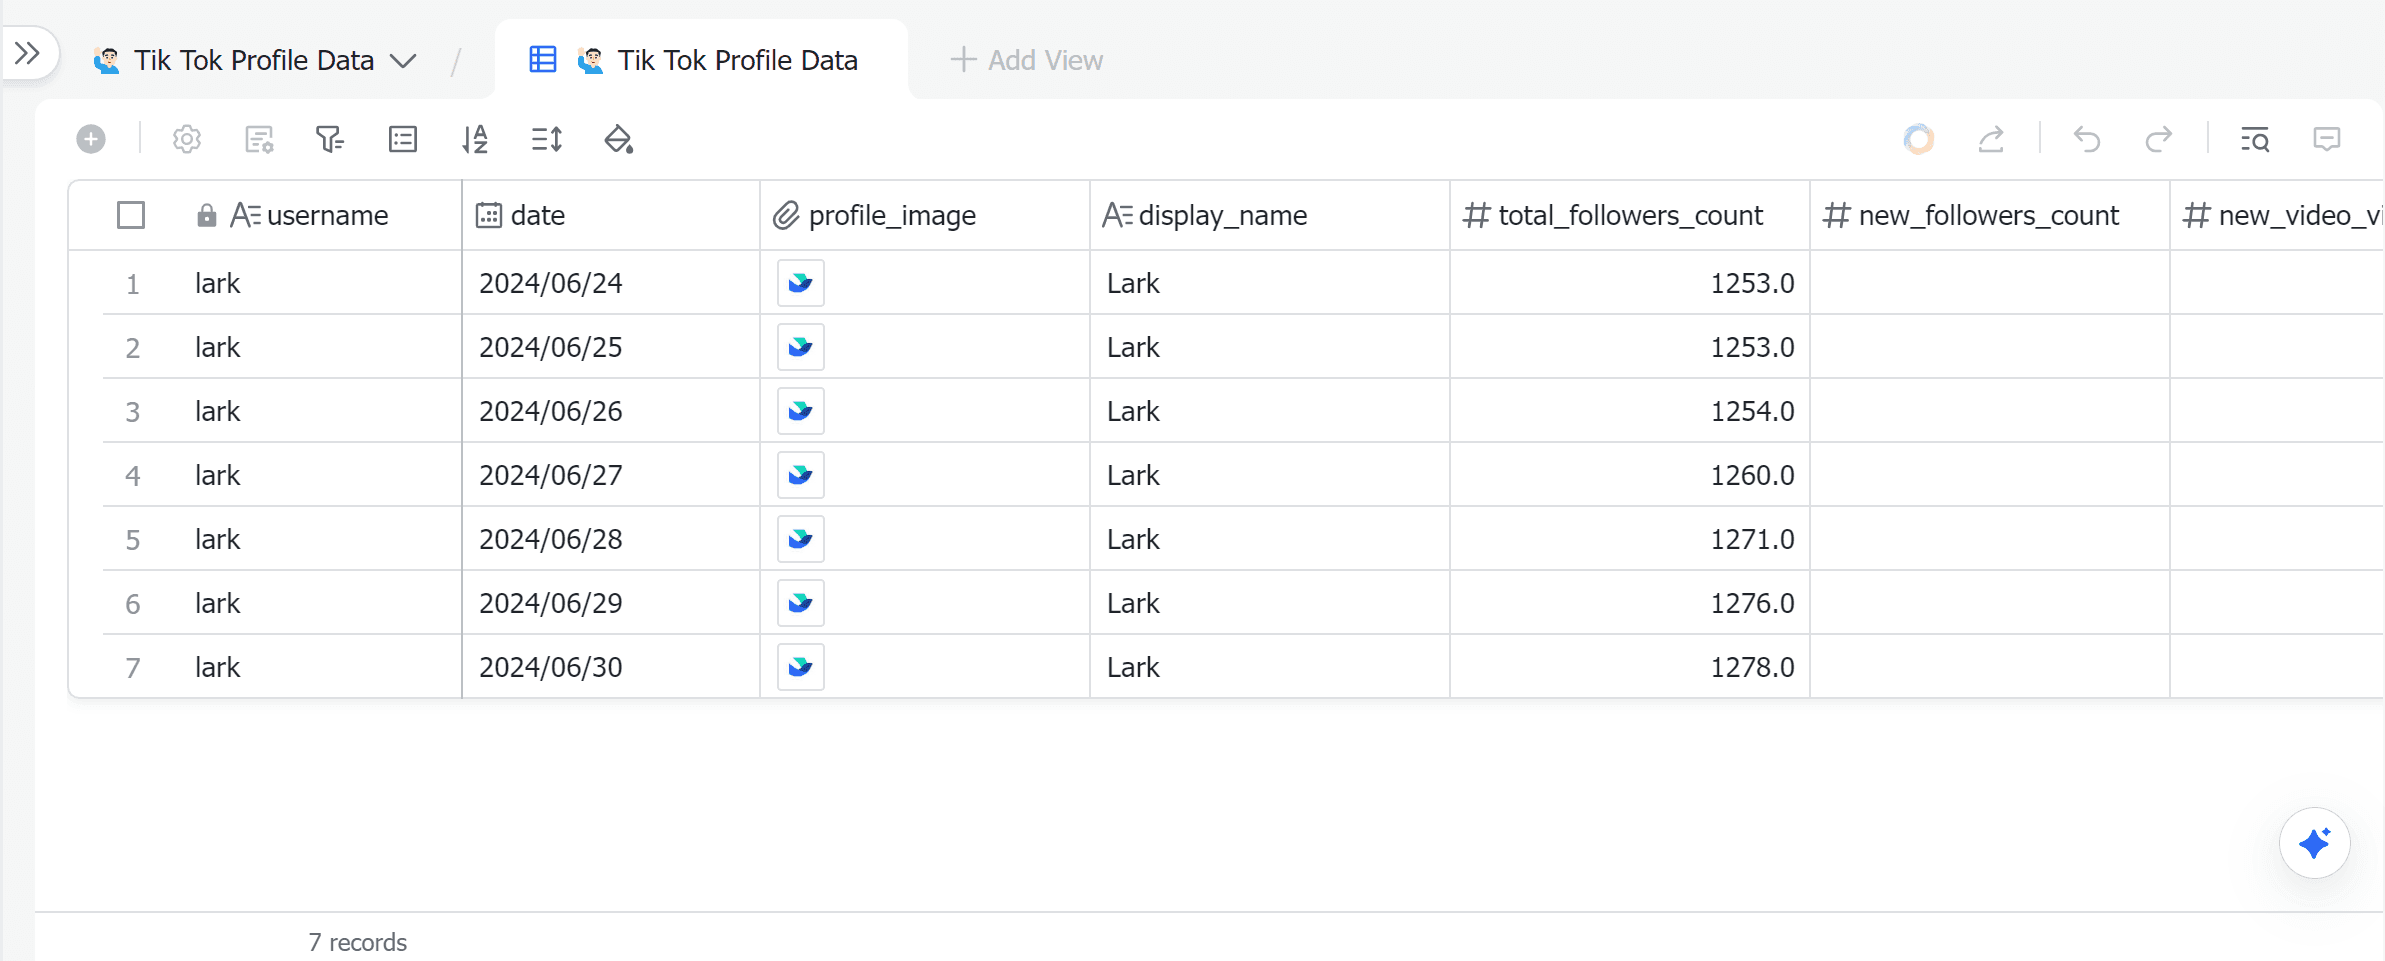Screen dimensions: 2385x961
Task: Click the display_name column header
Action: [1270, 215]
